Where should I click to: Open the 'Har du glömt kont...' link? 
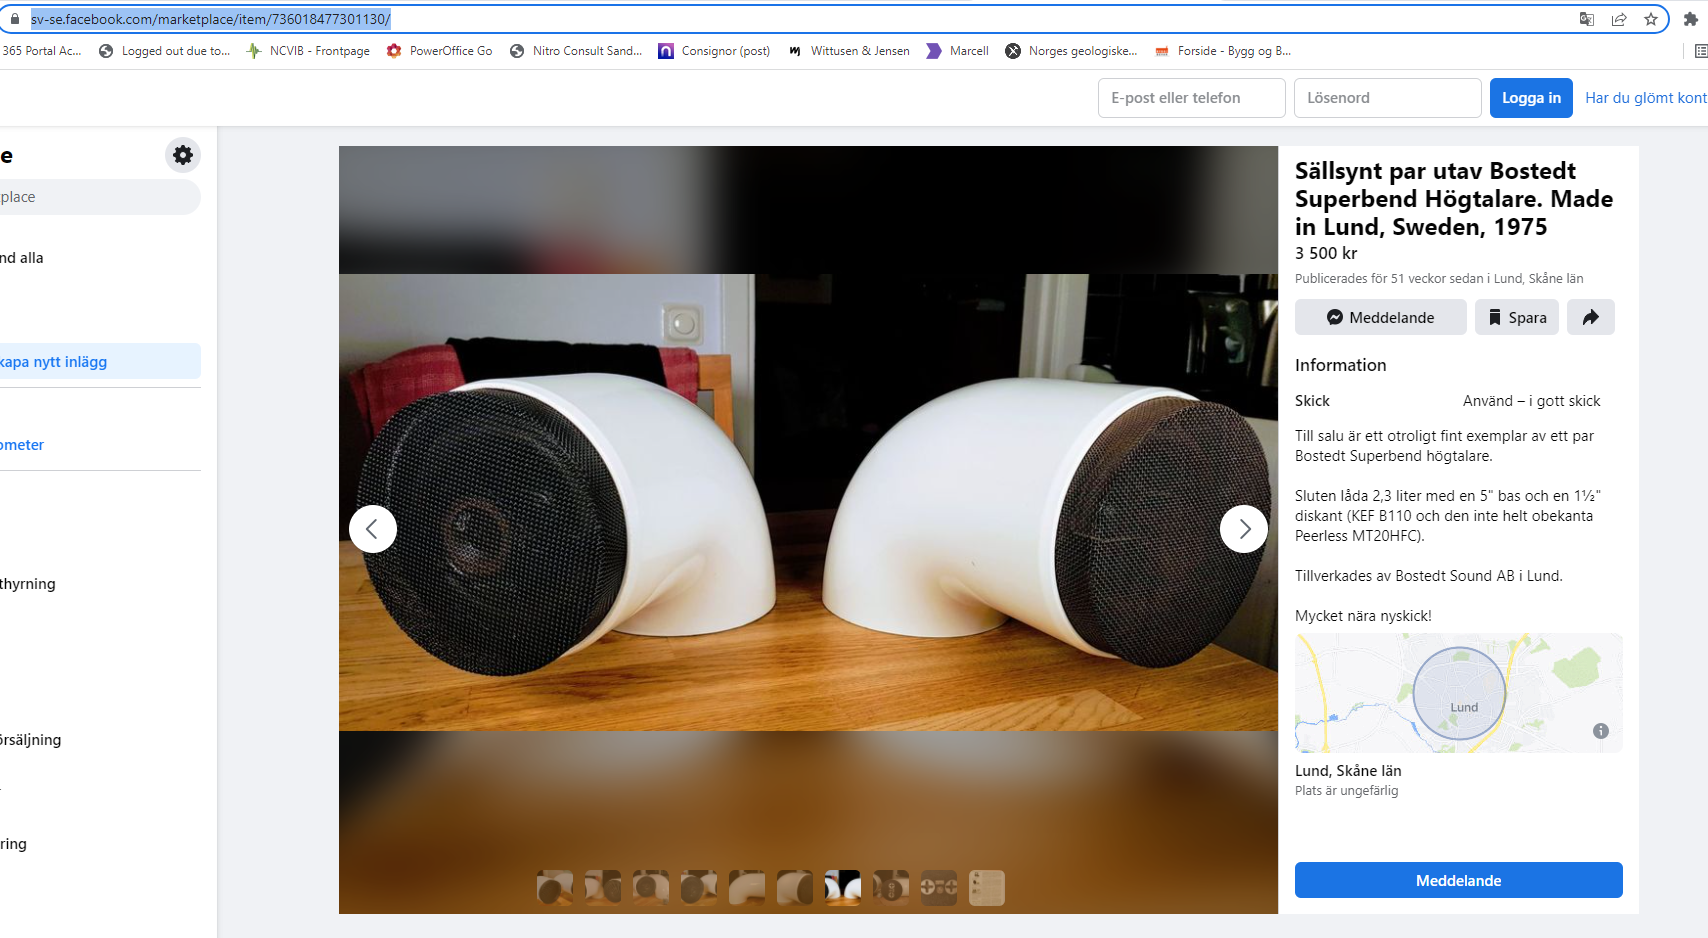(x=1646, y=98)
